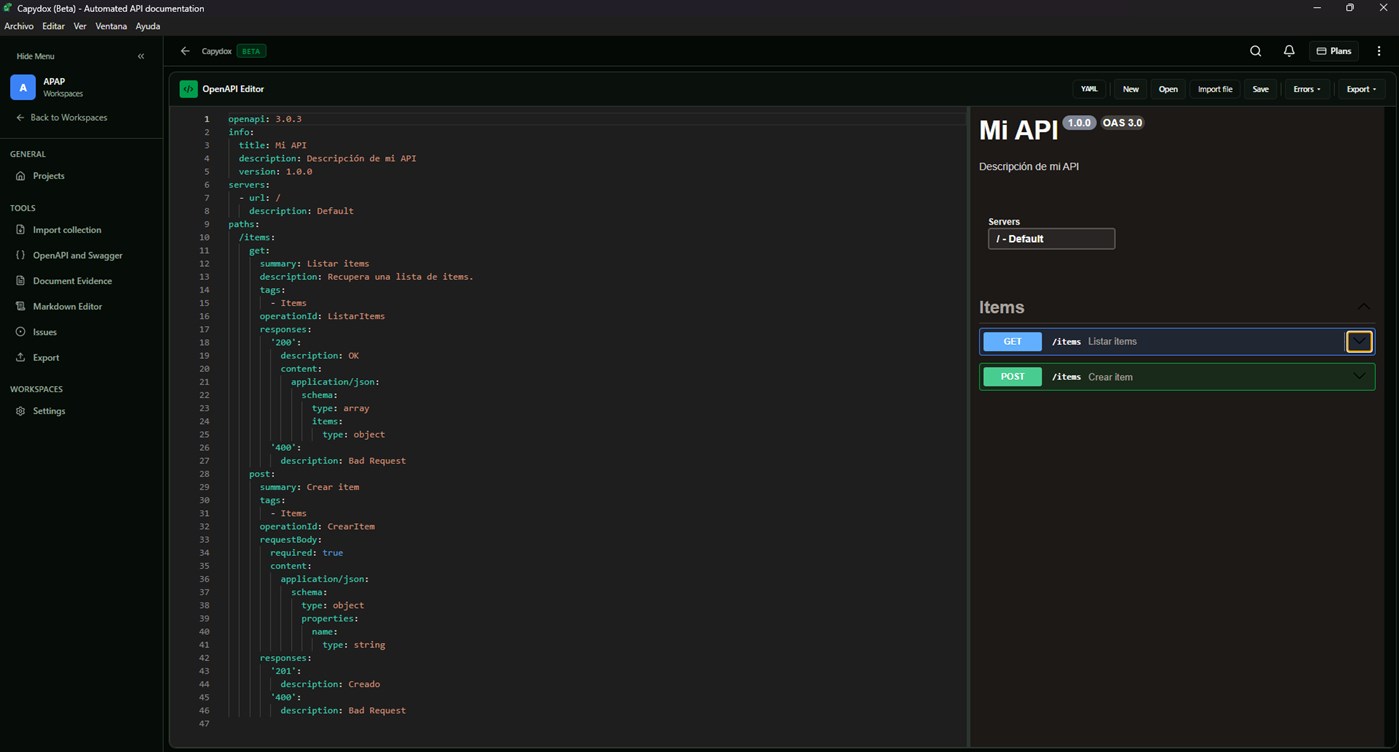Go back using the top arrow icon

pyautogui.click(x=185, y=51)
